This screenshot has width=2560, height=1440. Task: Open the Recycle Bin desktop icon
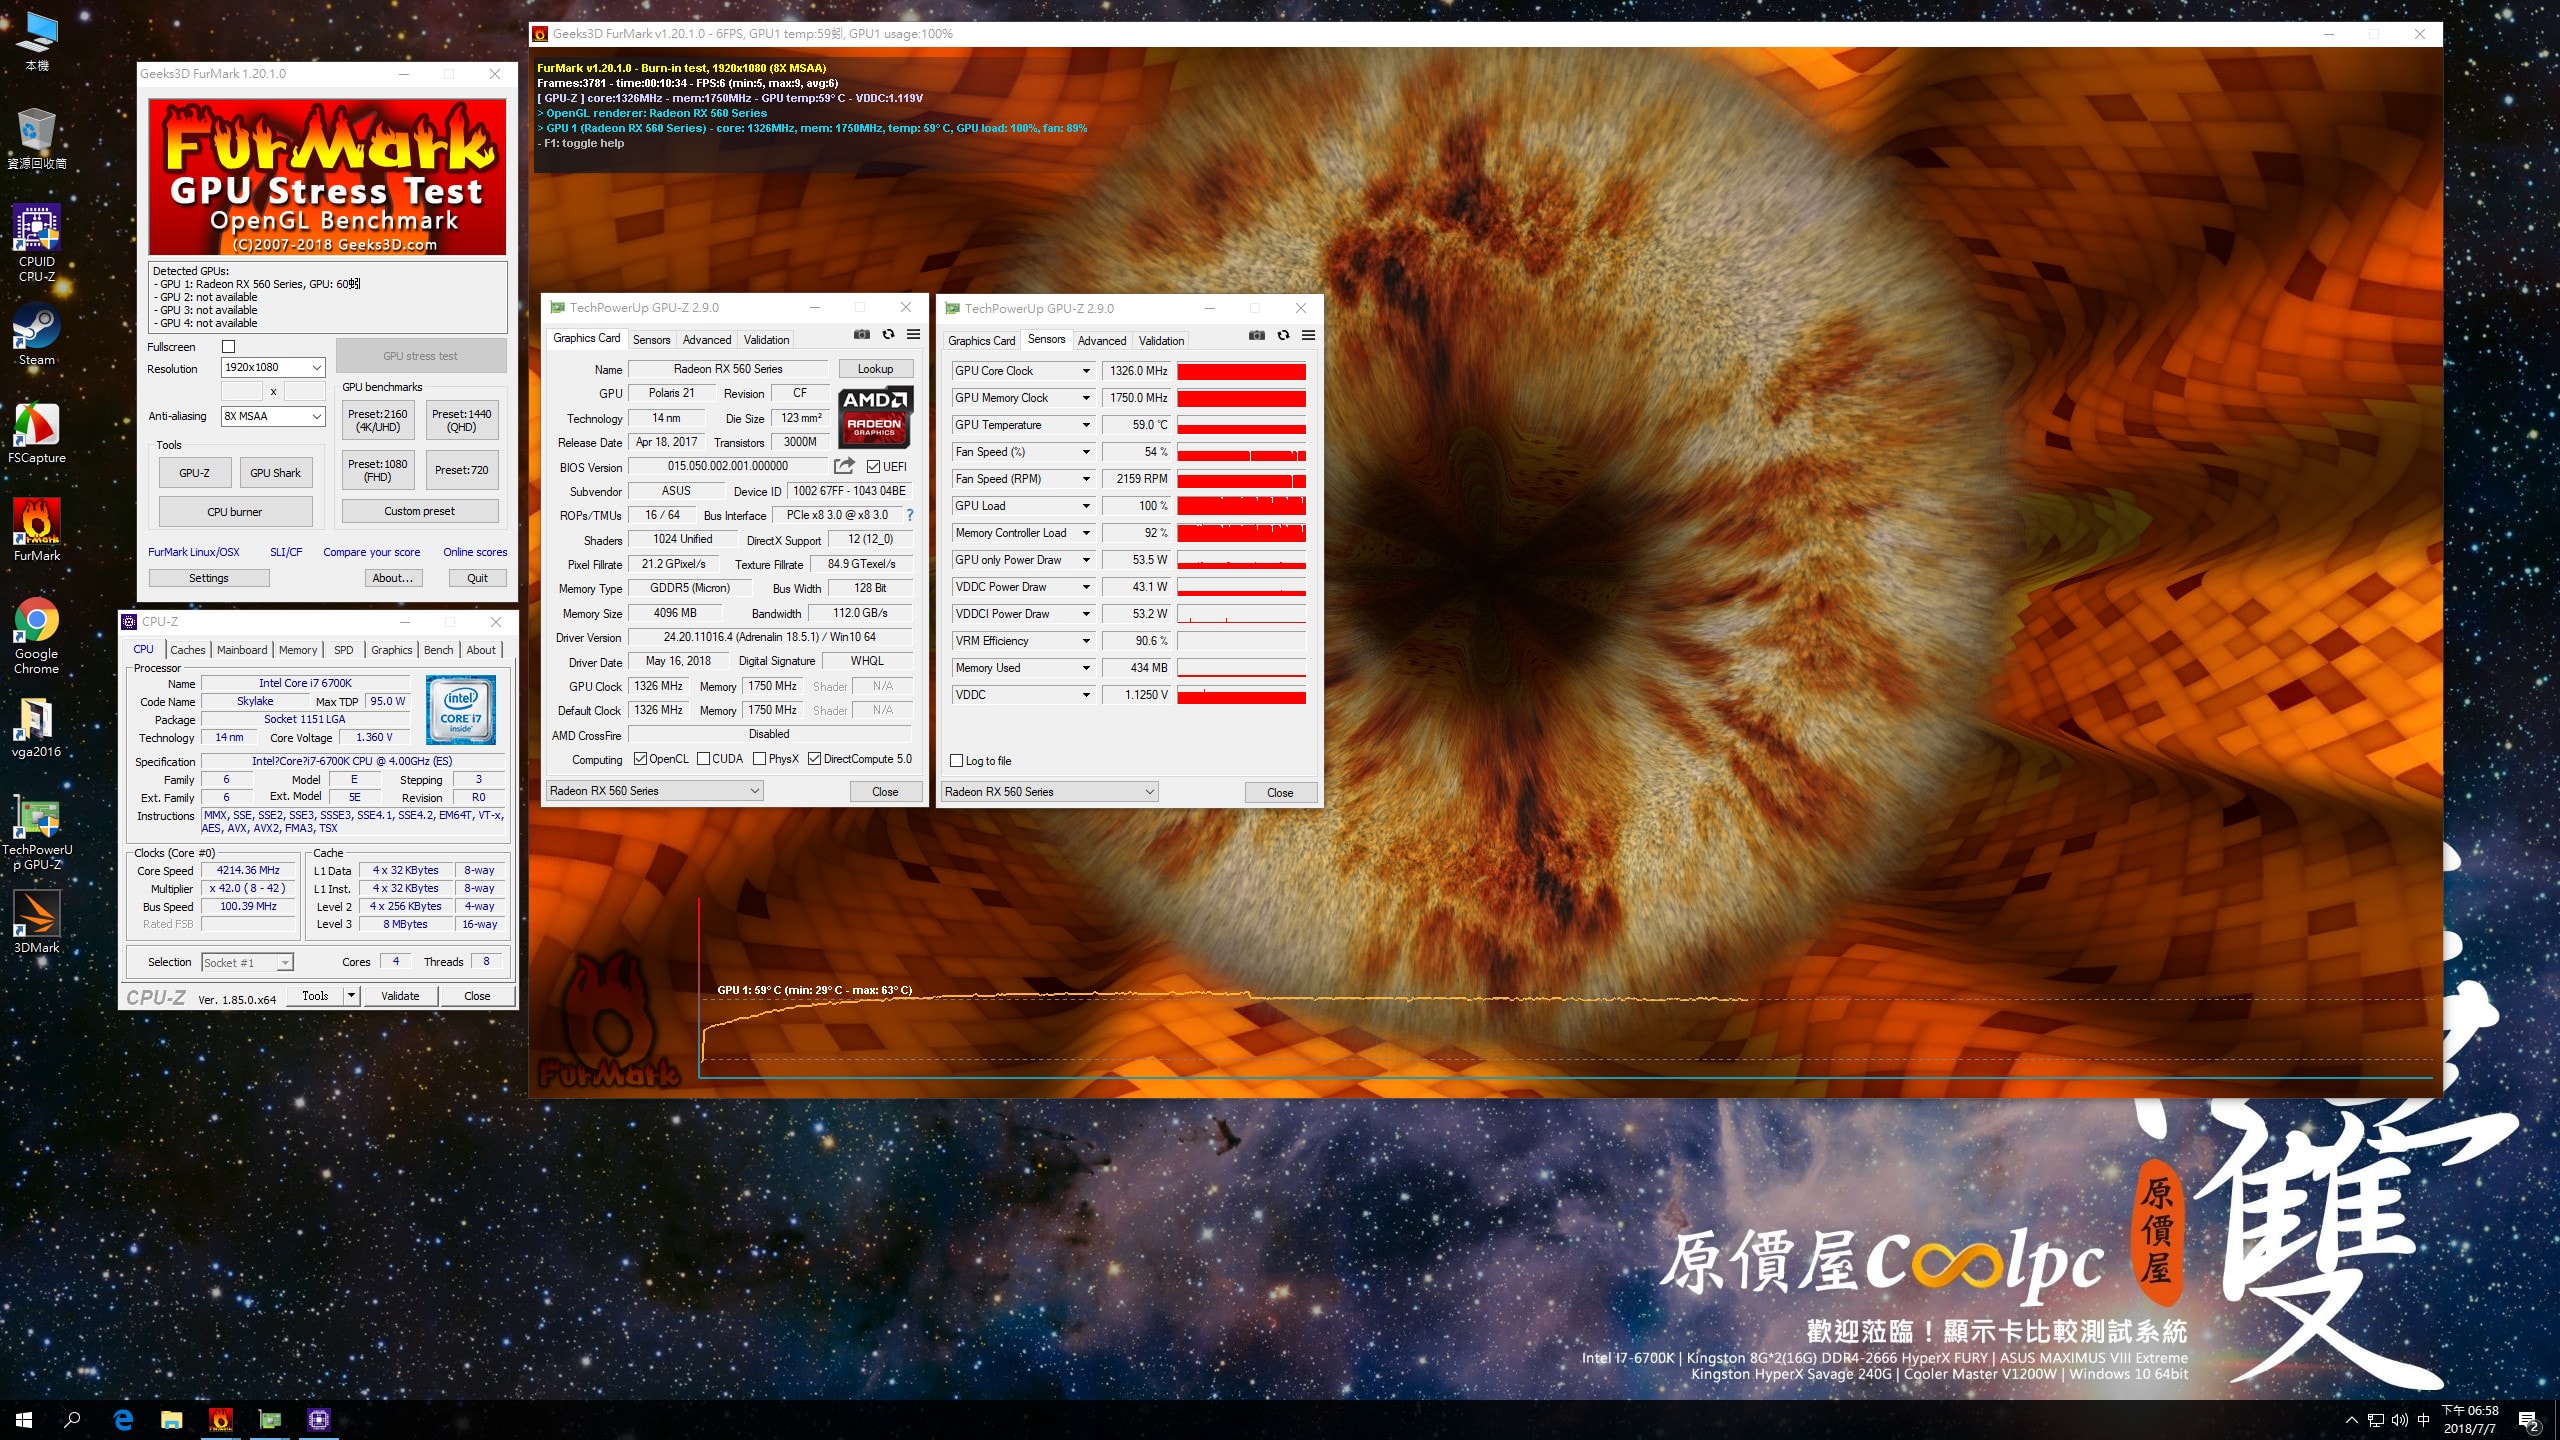click(37, 138)
